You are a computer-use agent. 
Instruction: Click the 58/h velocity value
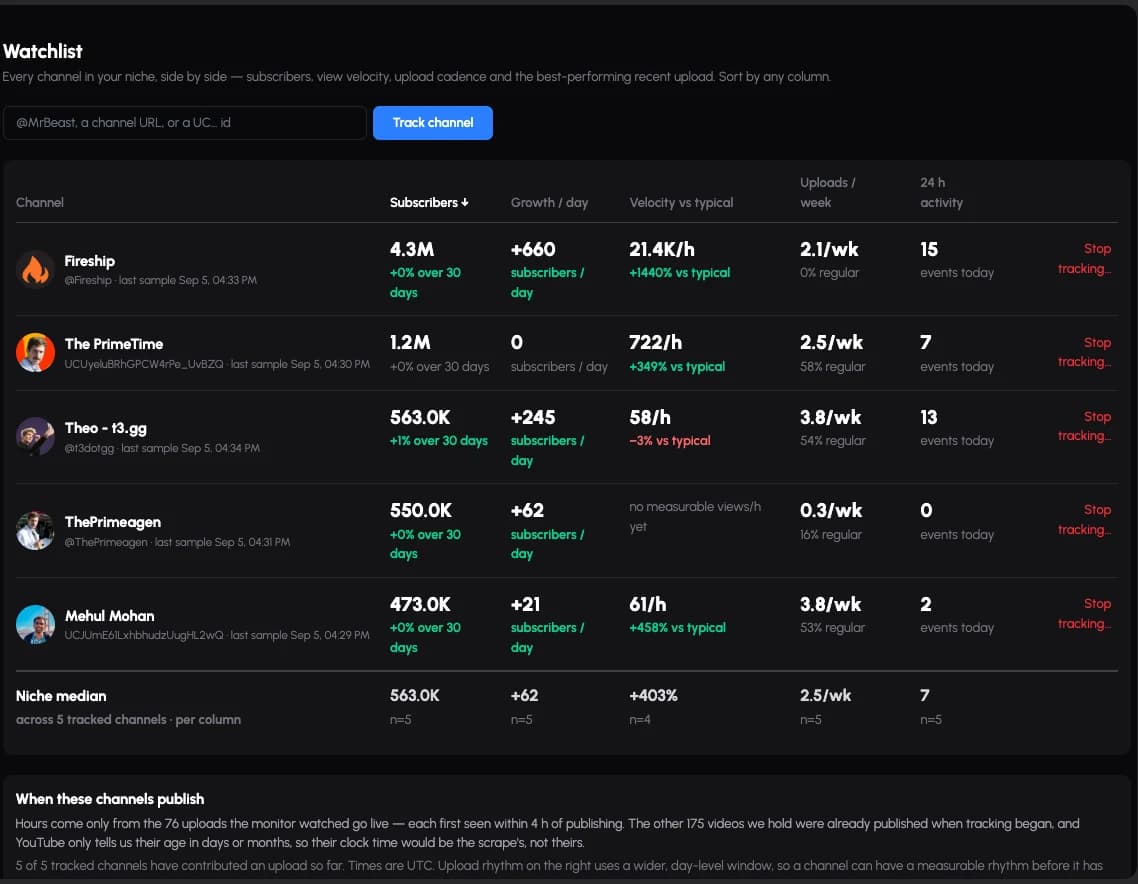pyautogui.click(x=650, y=417)
